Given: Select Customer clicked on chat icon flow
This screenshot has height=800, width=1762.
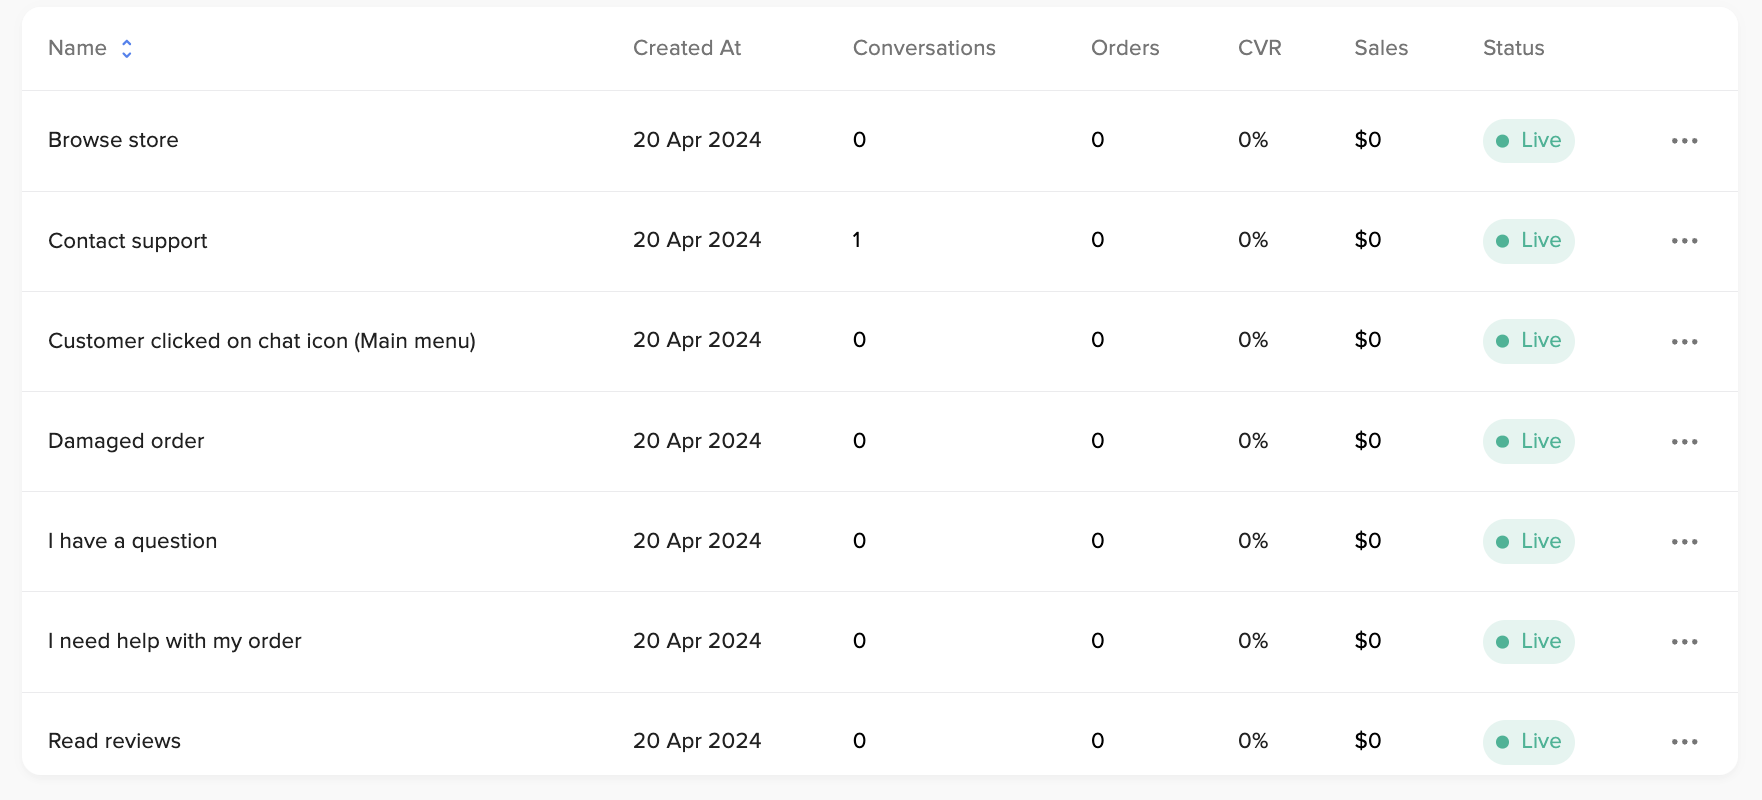Looking at the screenshot, I should [x=261, y=341].
